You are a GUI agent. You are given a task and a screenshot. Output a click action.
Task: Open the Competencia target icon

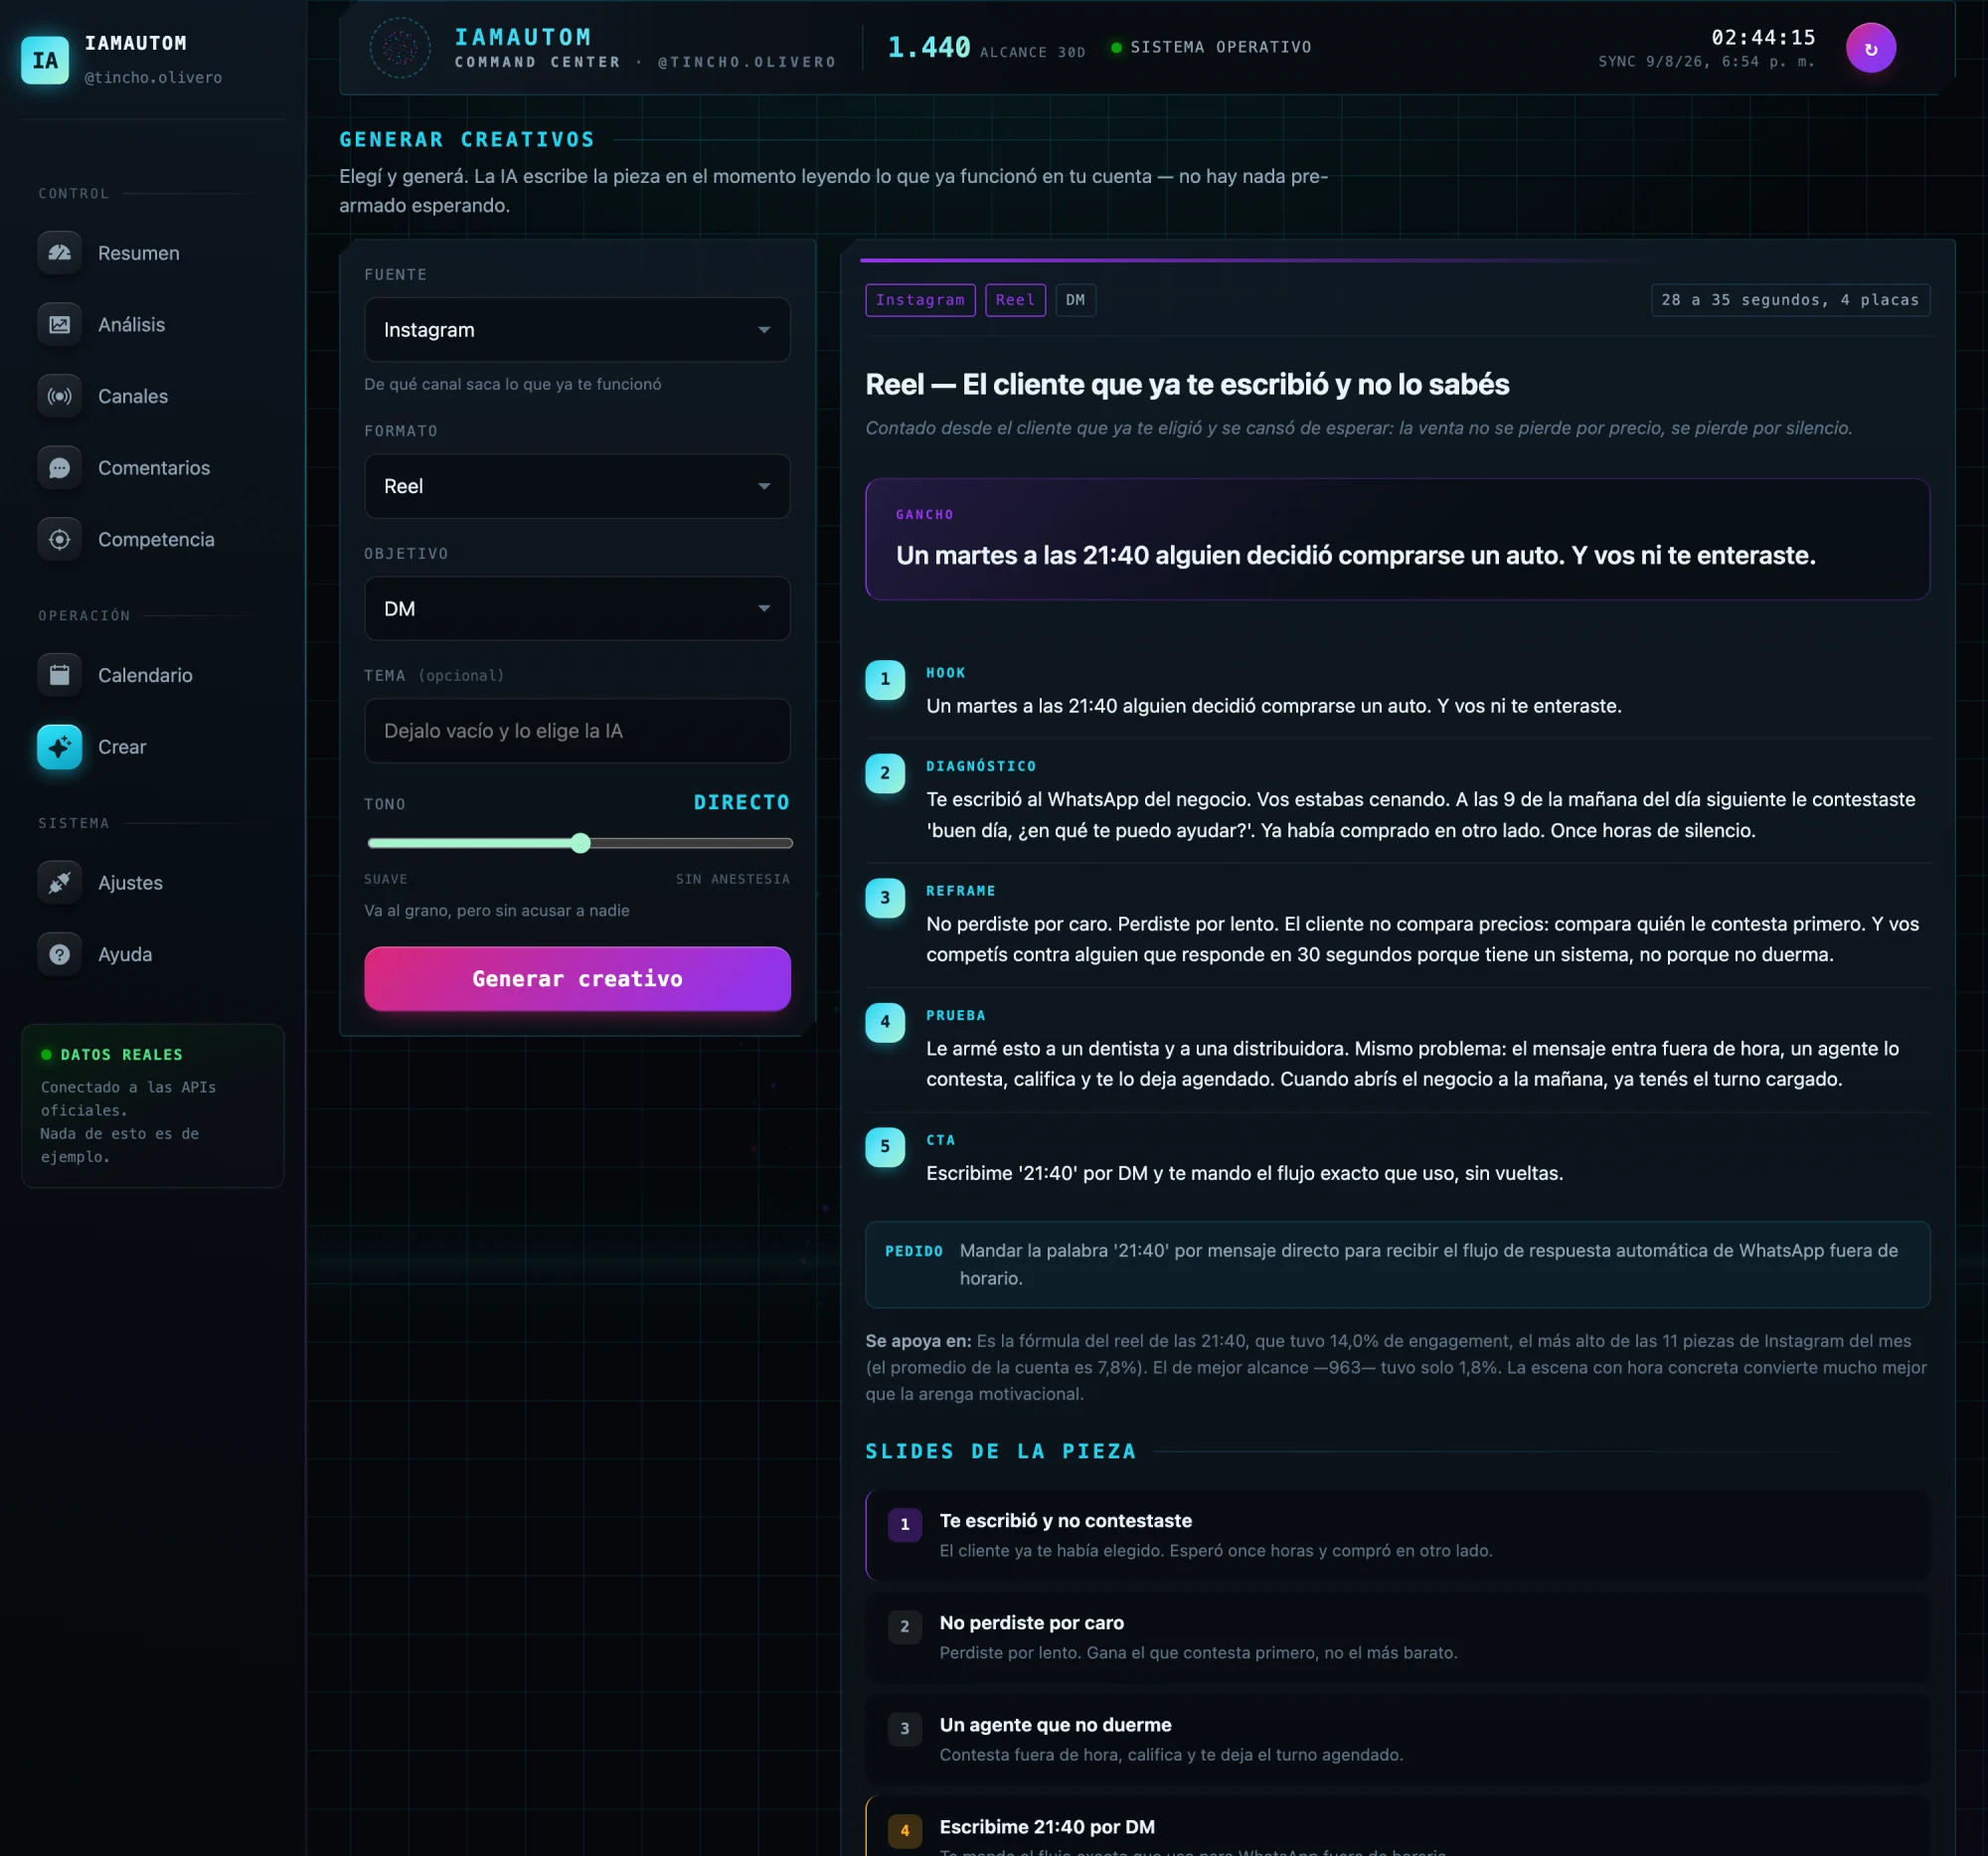[60, 539]
